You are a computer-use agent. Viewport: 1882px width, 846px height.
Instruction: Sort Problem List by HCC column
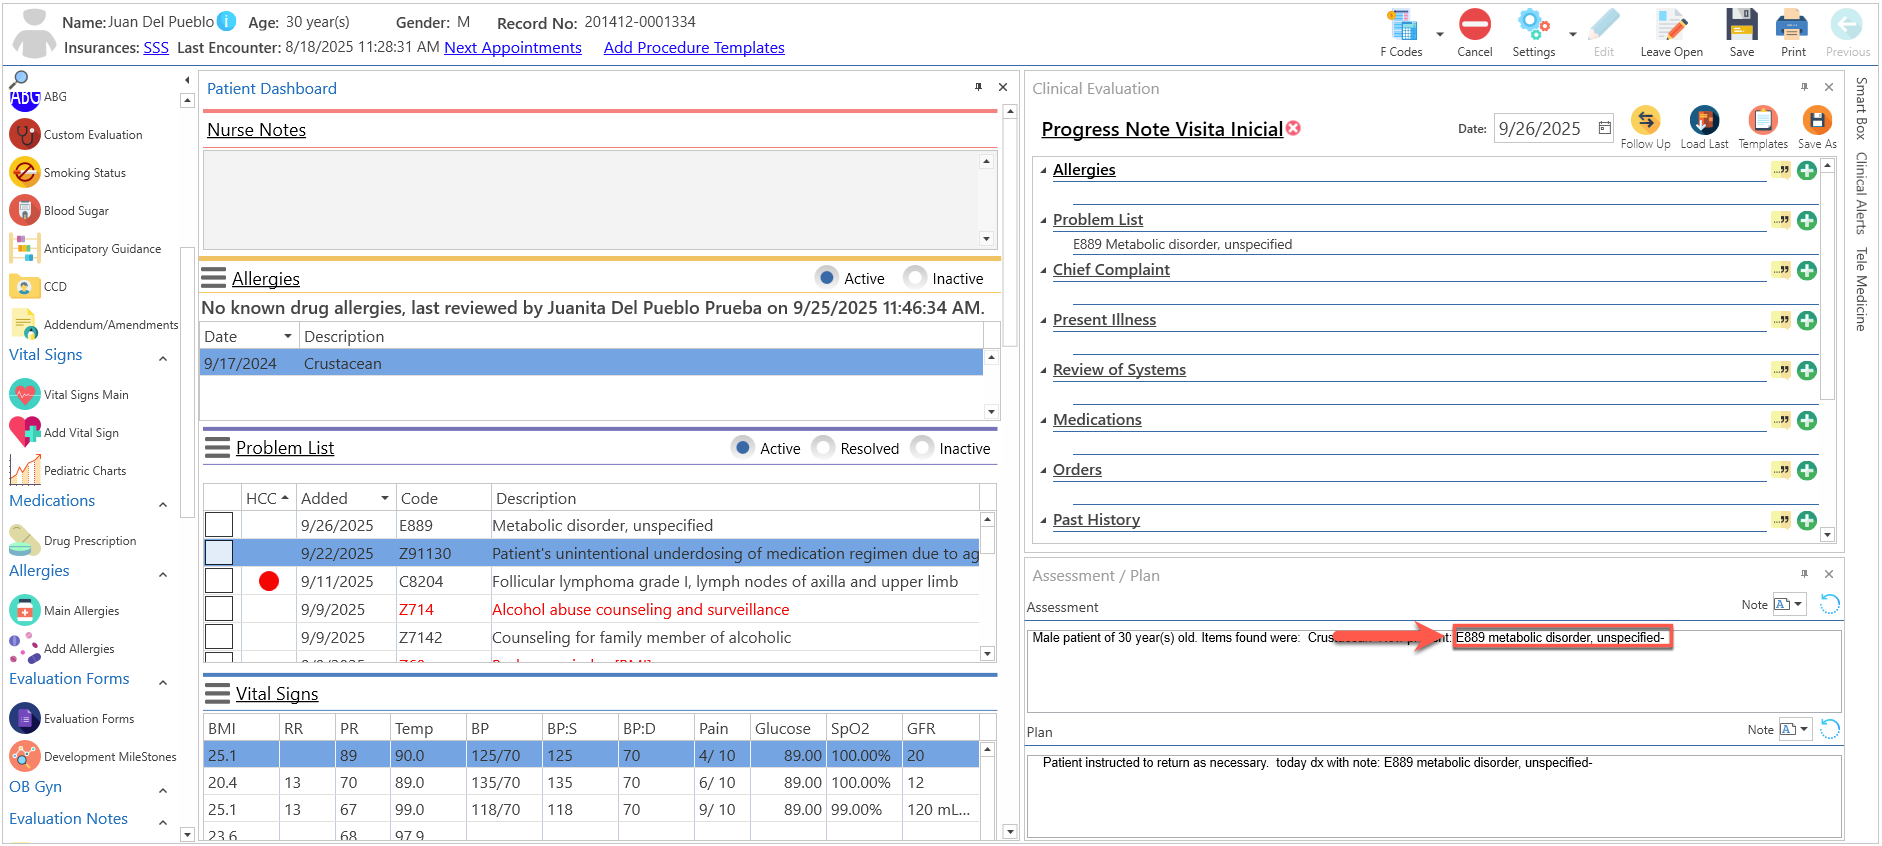267,498
